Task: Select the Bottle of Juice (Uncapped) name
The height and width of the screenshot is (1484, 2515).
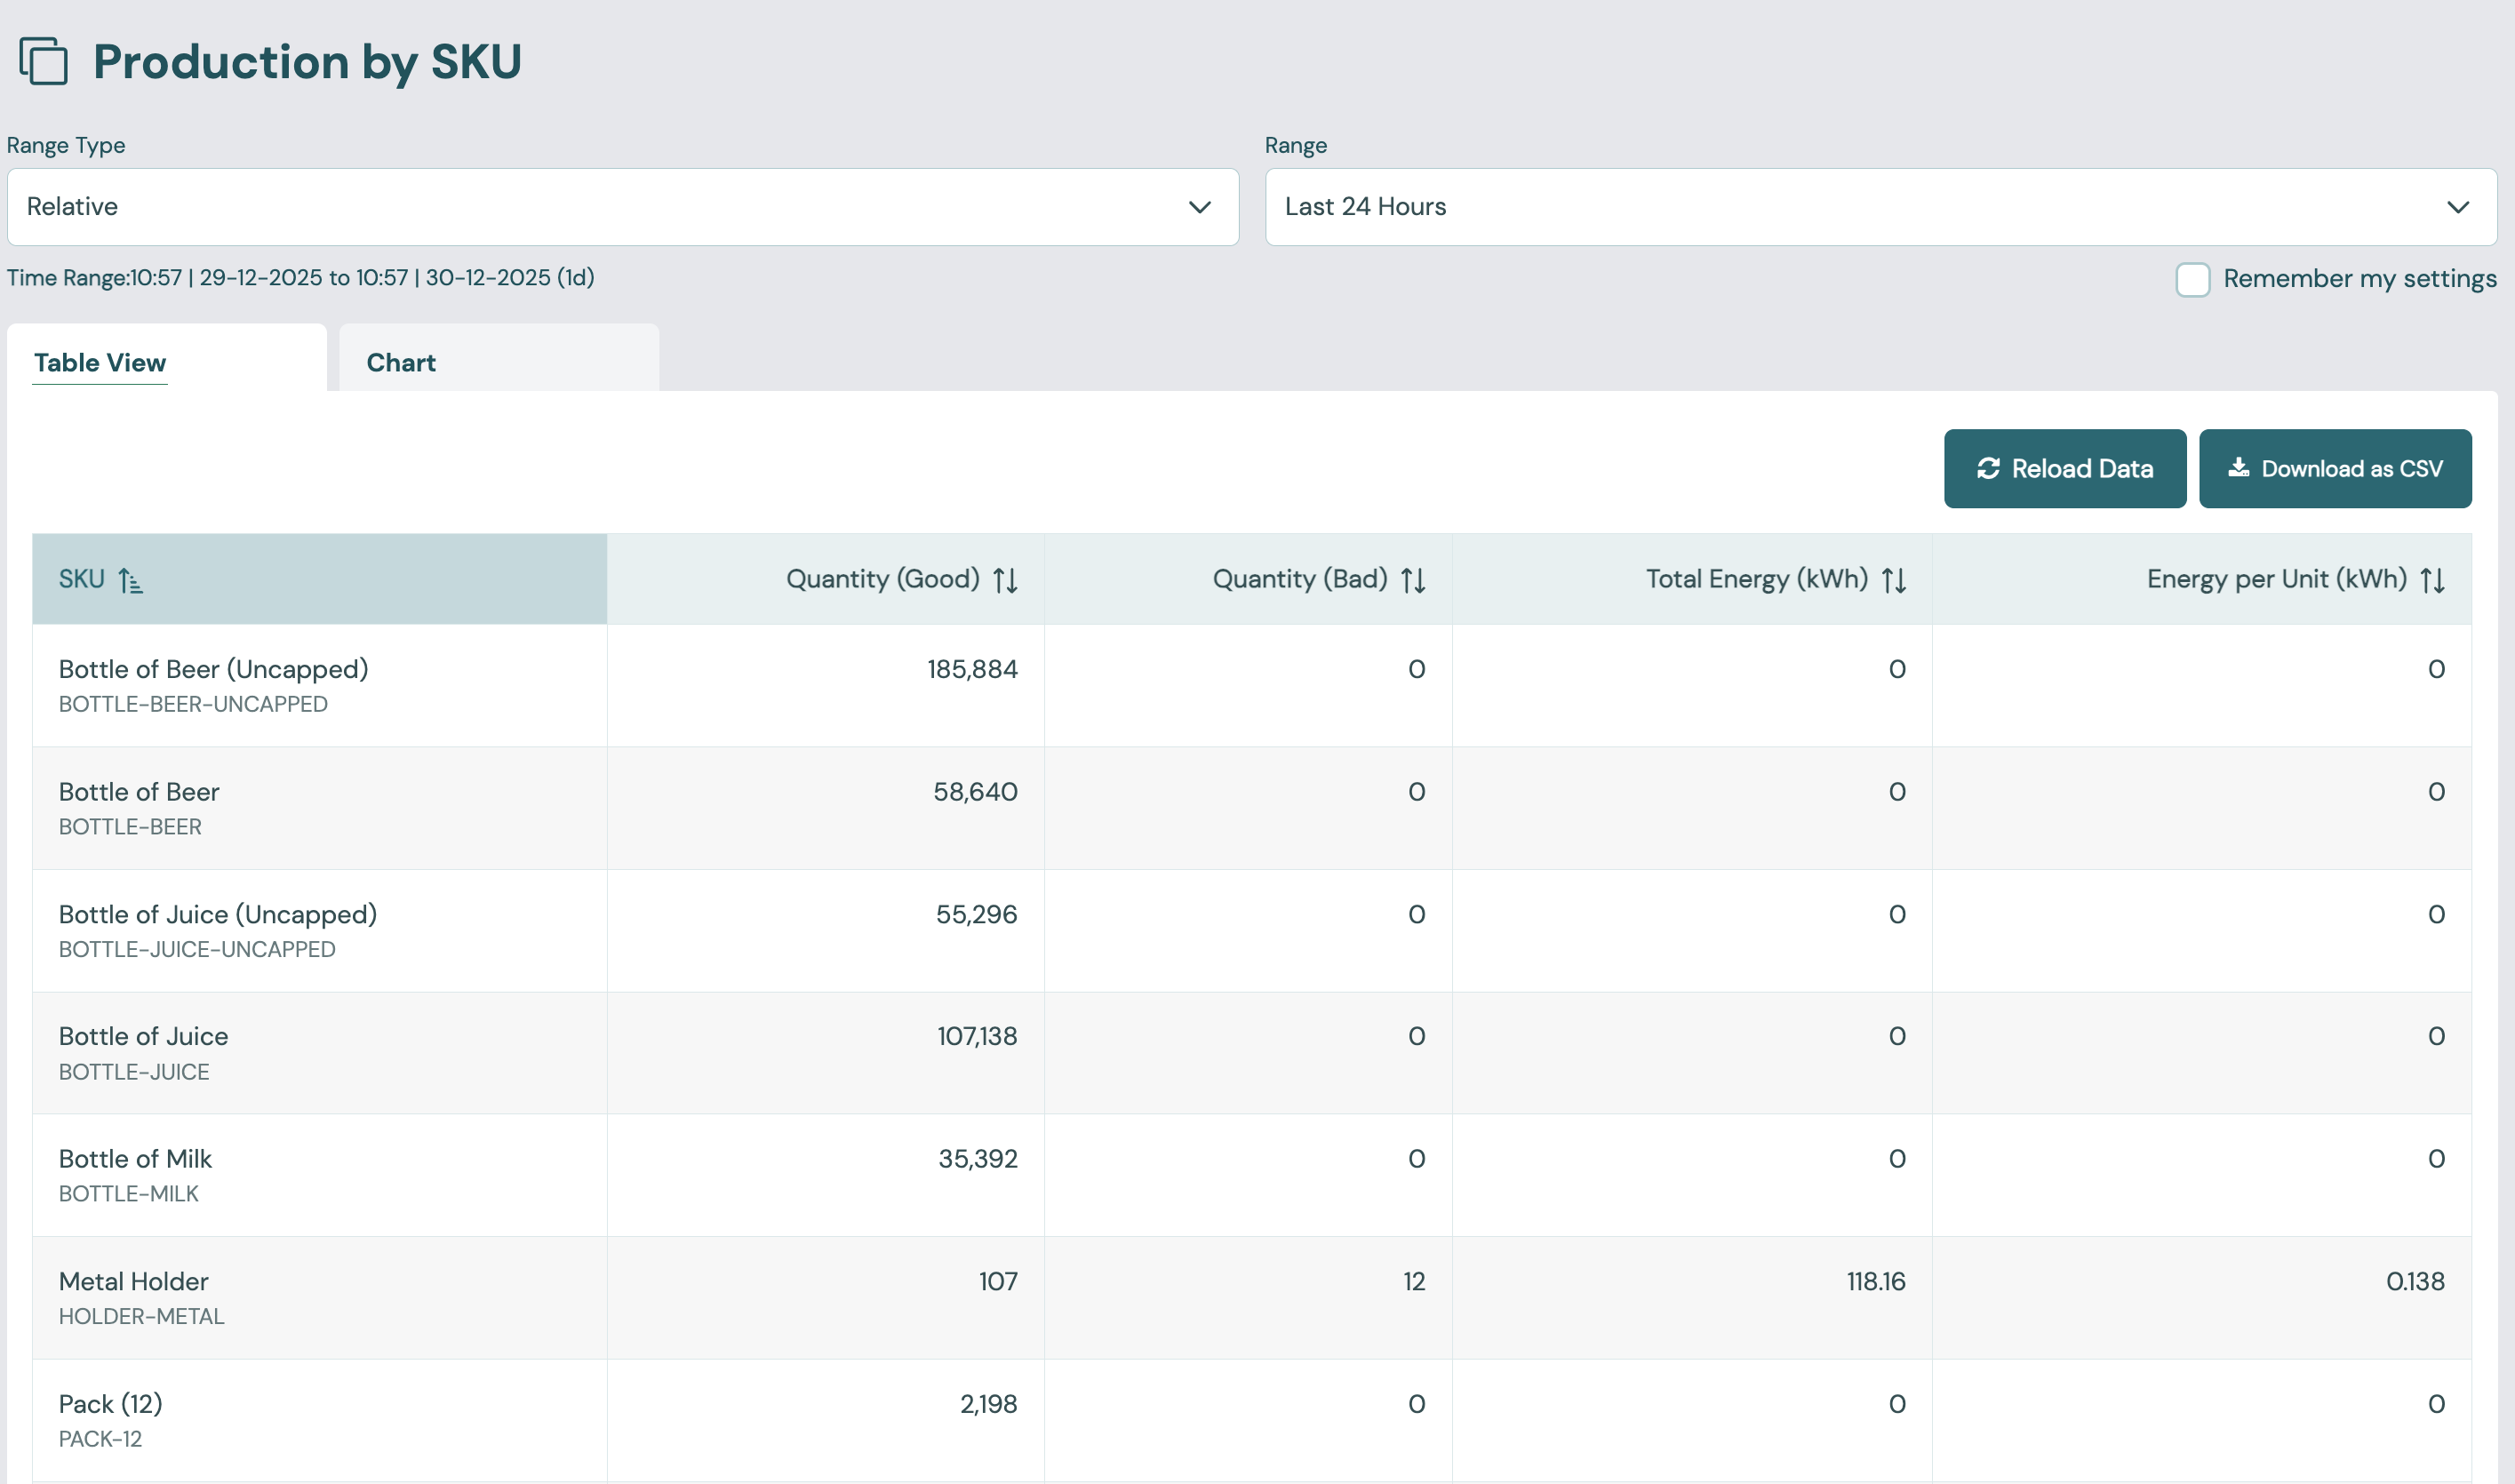Action: click(x=218, y=914)
